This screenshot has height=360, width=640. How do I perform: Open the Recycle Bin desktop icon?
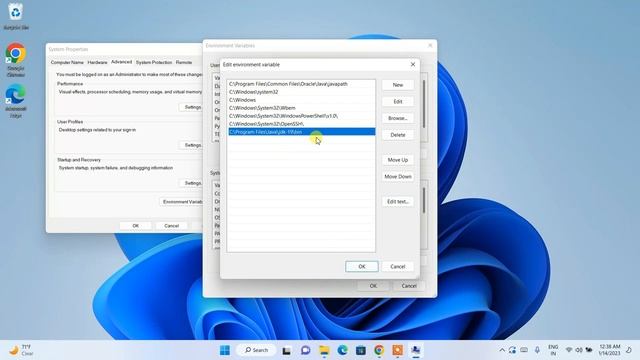point(16,16)
